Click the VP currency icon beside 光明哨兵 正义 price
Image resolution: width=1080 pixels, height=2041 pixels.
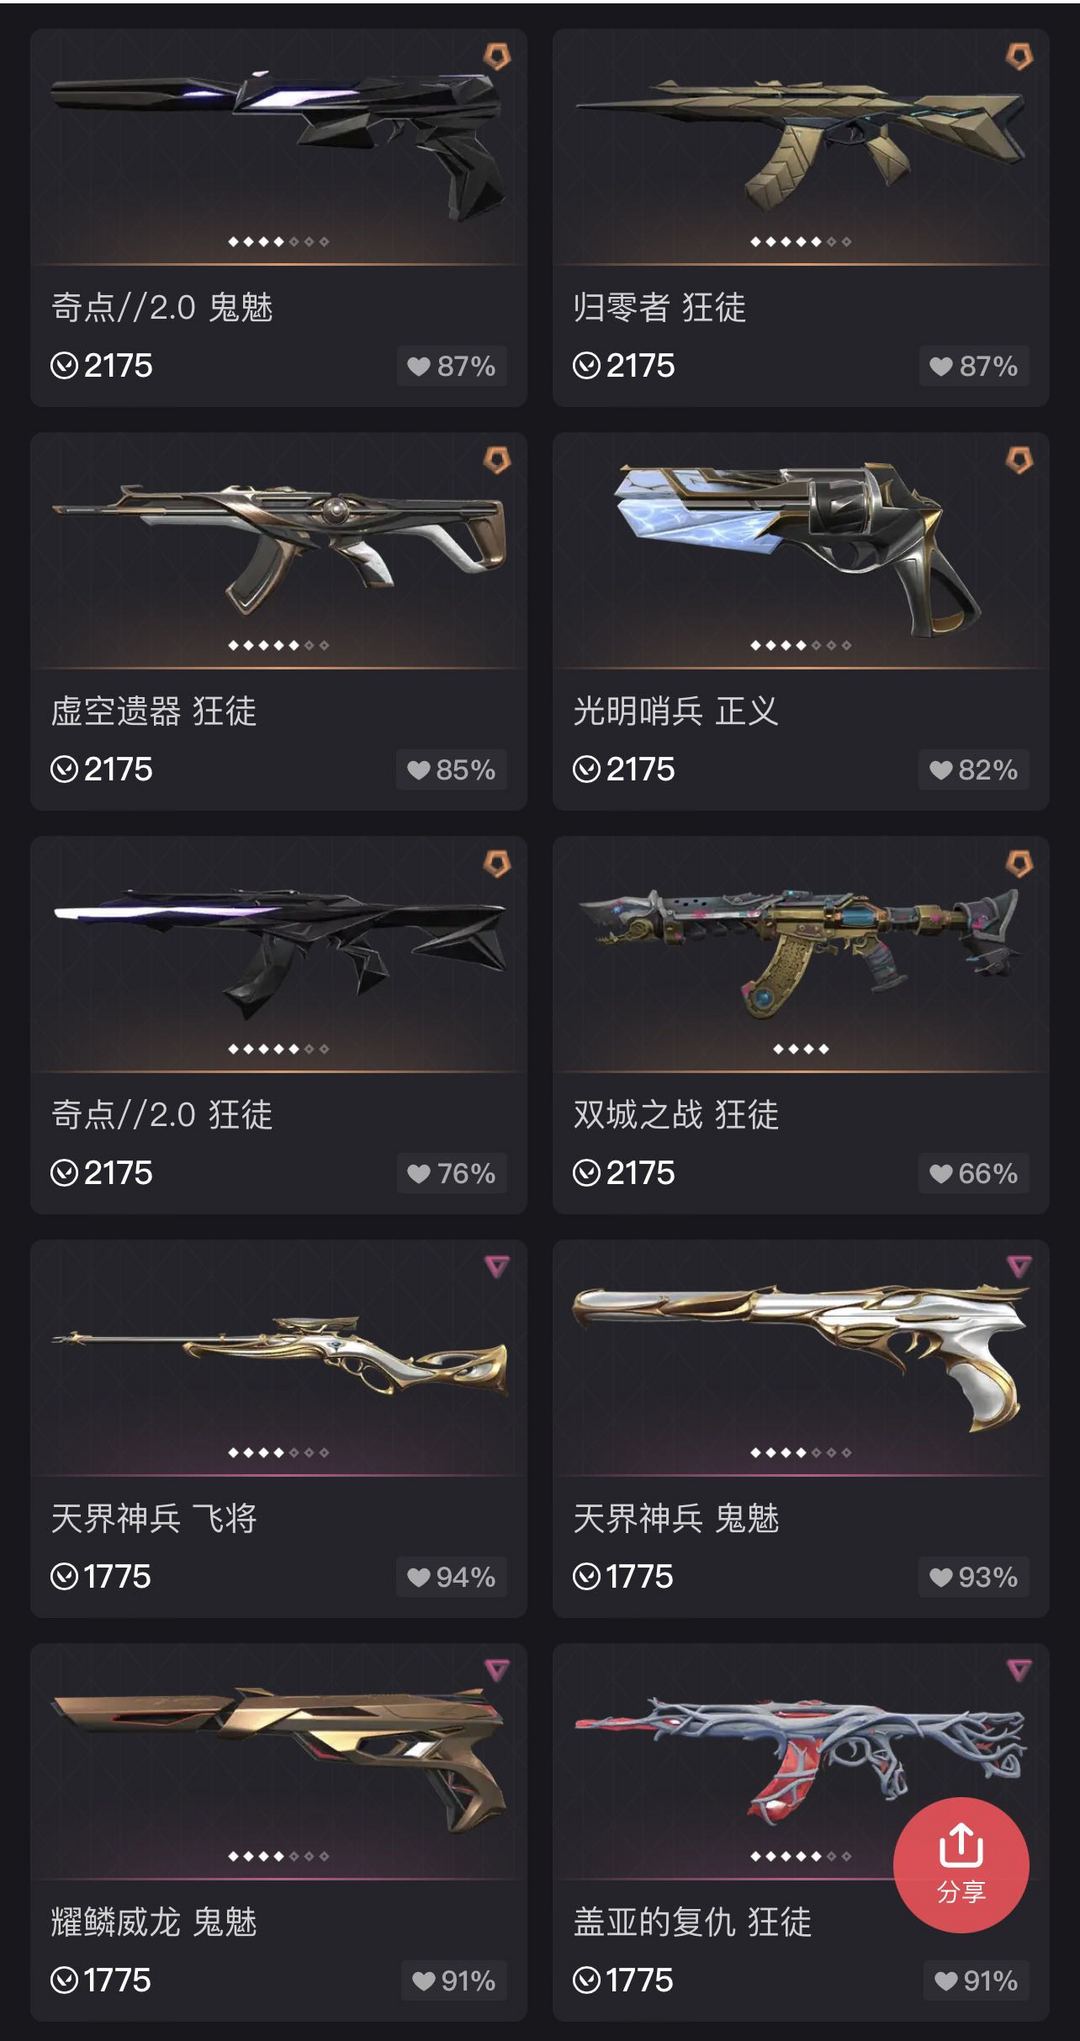coord(587,769)
